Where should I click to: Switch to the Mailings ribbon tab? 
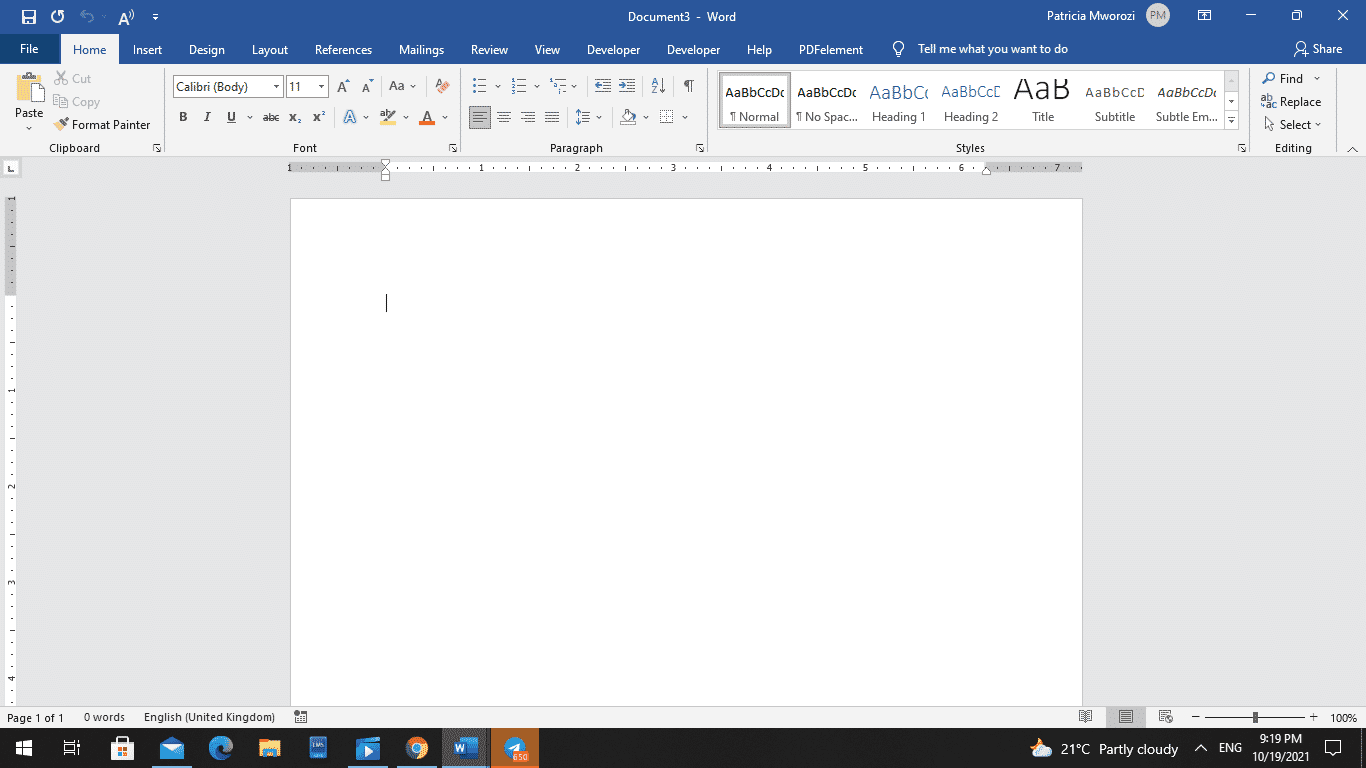point(421,49)
